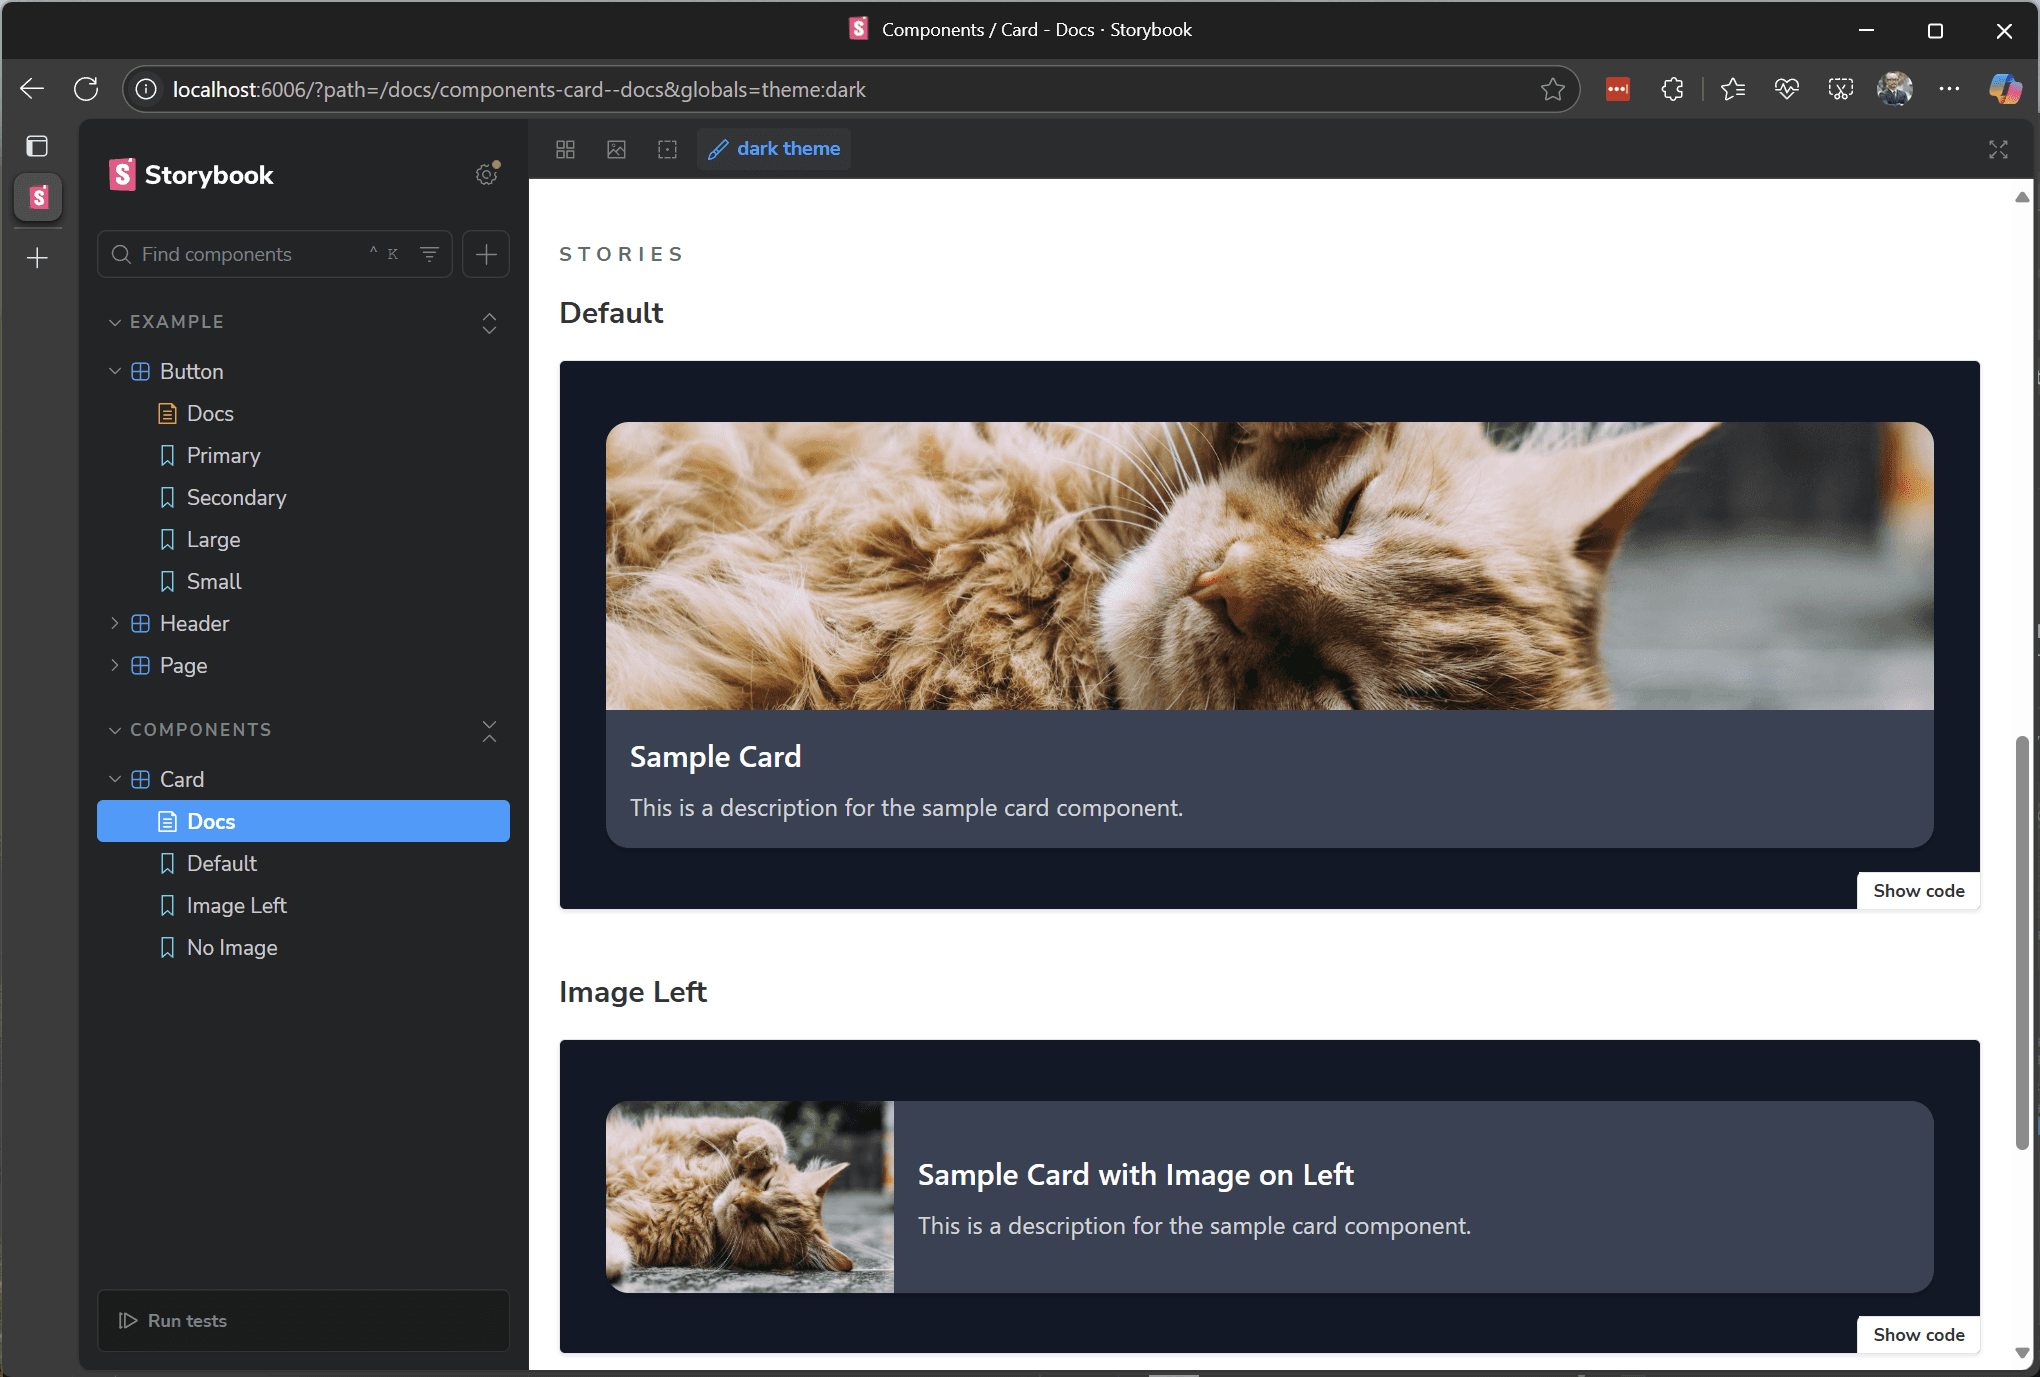The image size is (2040, 1377).
Task: Open the Image Left story
Action: [236, 905]
